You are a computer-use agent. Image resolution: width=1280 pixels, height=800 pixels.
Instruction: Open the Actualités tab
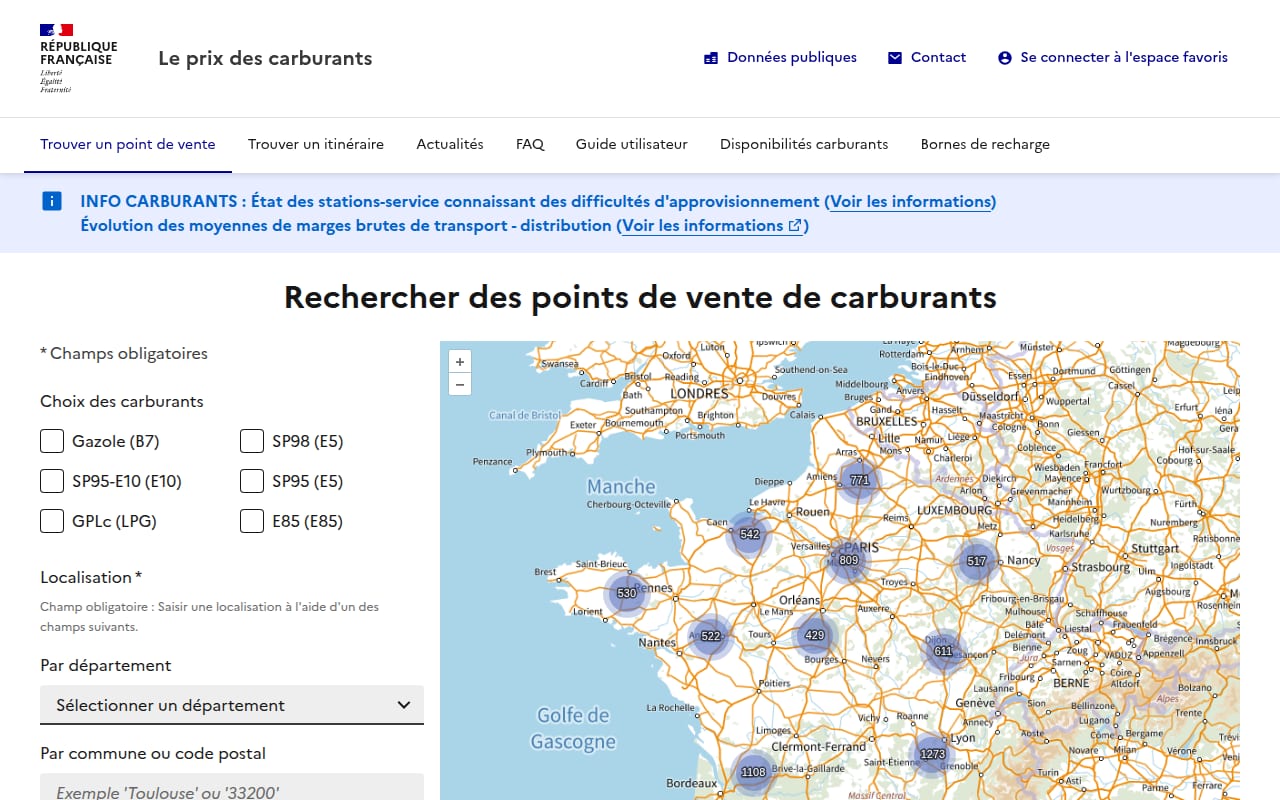pyautogui.click(x=450, y=144)
